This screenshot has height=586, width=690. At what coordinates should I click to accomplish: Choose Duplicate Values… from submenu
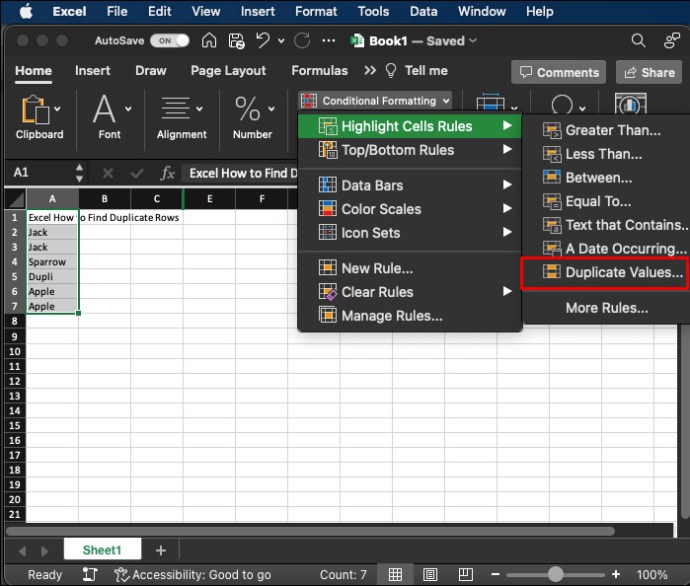pyautogui.click(x=605, y=272)
